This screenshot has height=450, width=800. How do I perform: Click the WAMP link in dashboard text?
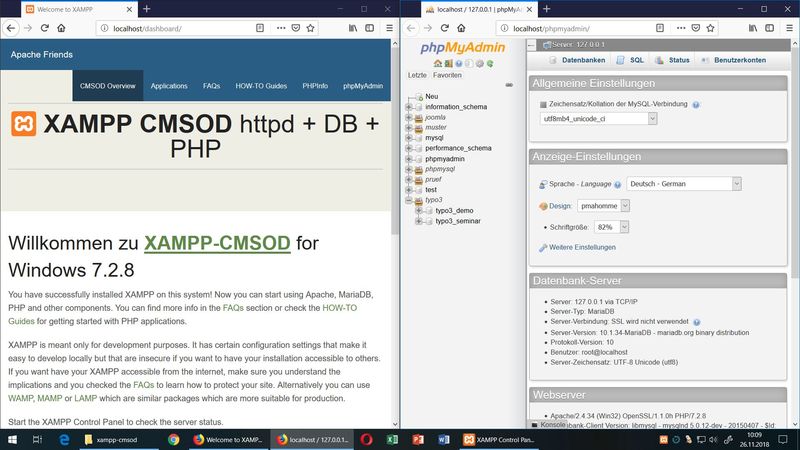[x=20, y=398]
